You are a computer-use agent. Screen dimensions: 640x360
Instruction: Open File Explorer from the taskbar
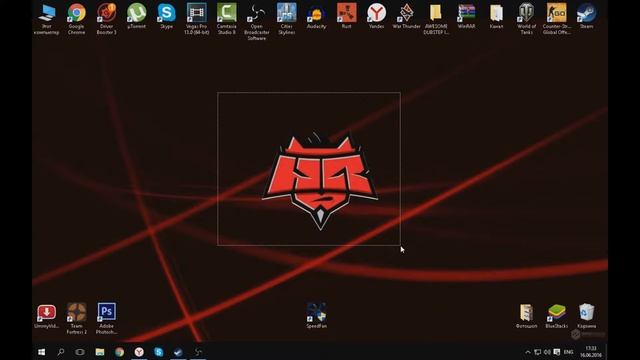[x=100, y=352]
